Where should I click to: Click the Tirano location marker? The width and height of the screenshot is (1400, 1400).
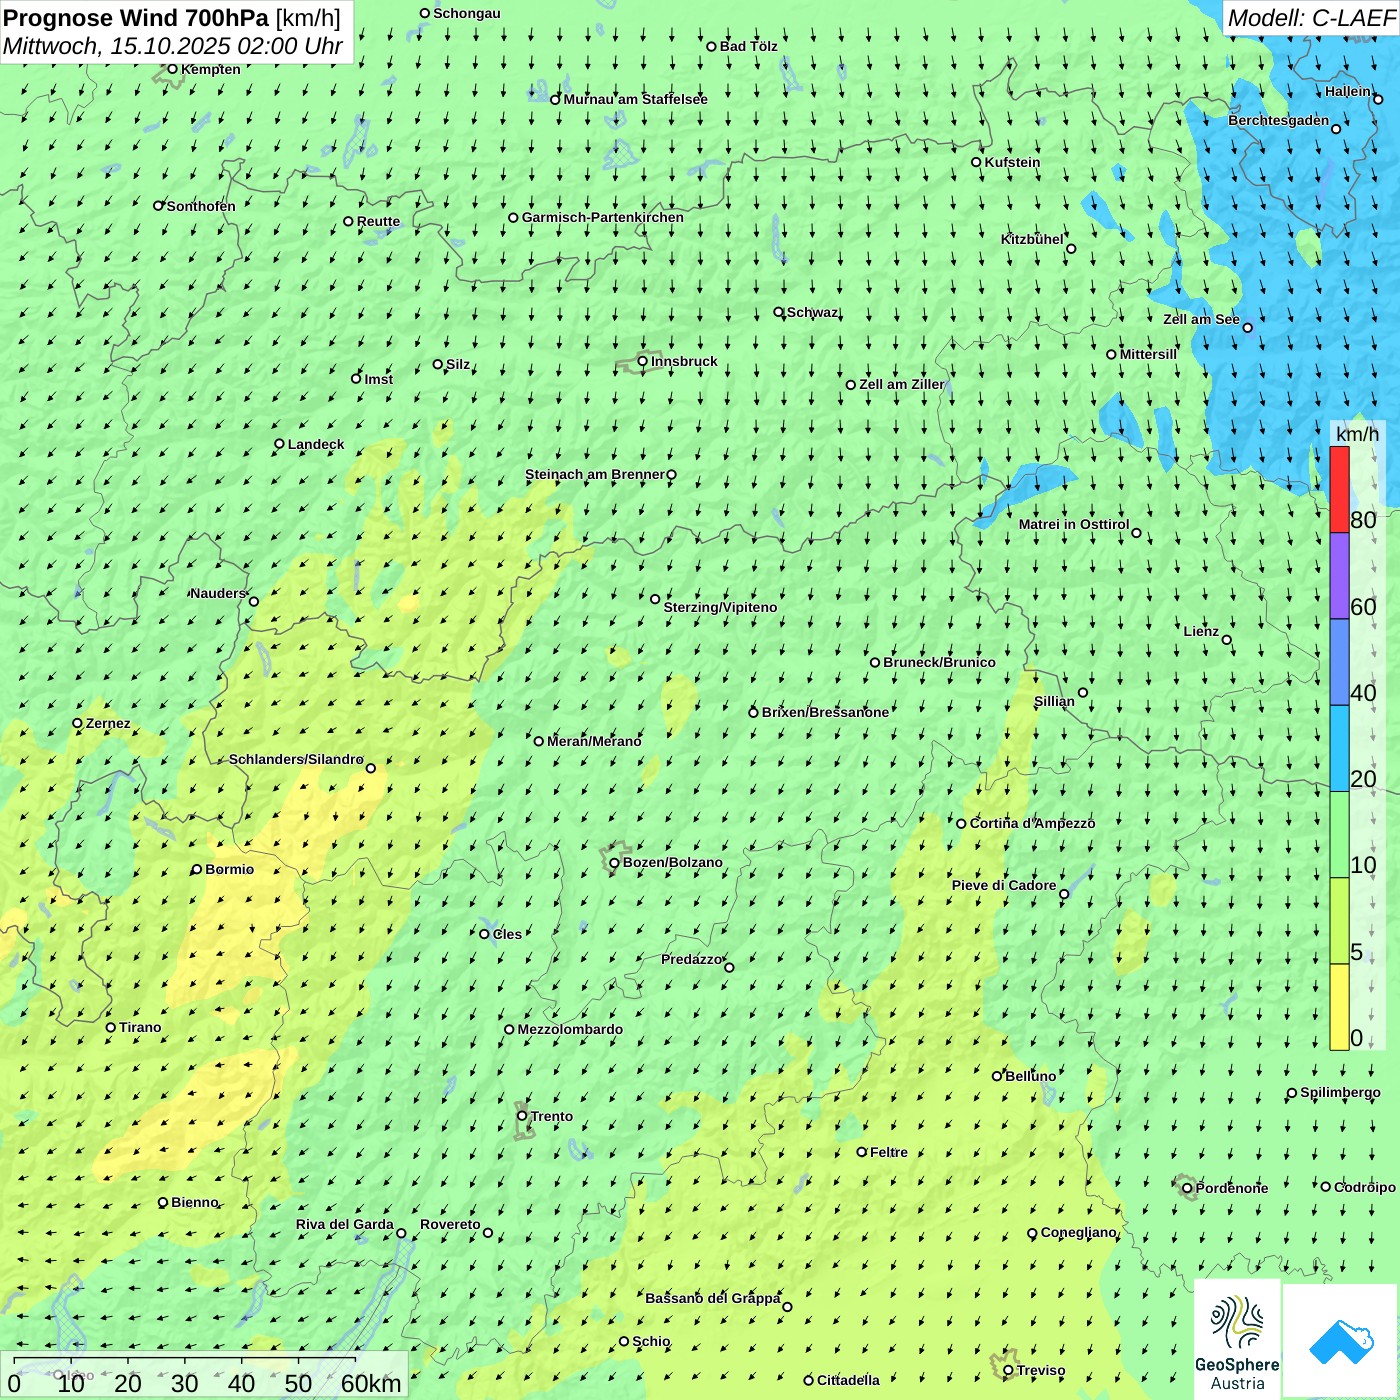[x=111, y=1027]
